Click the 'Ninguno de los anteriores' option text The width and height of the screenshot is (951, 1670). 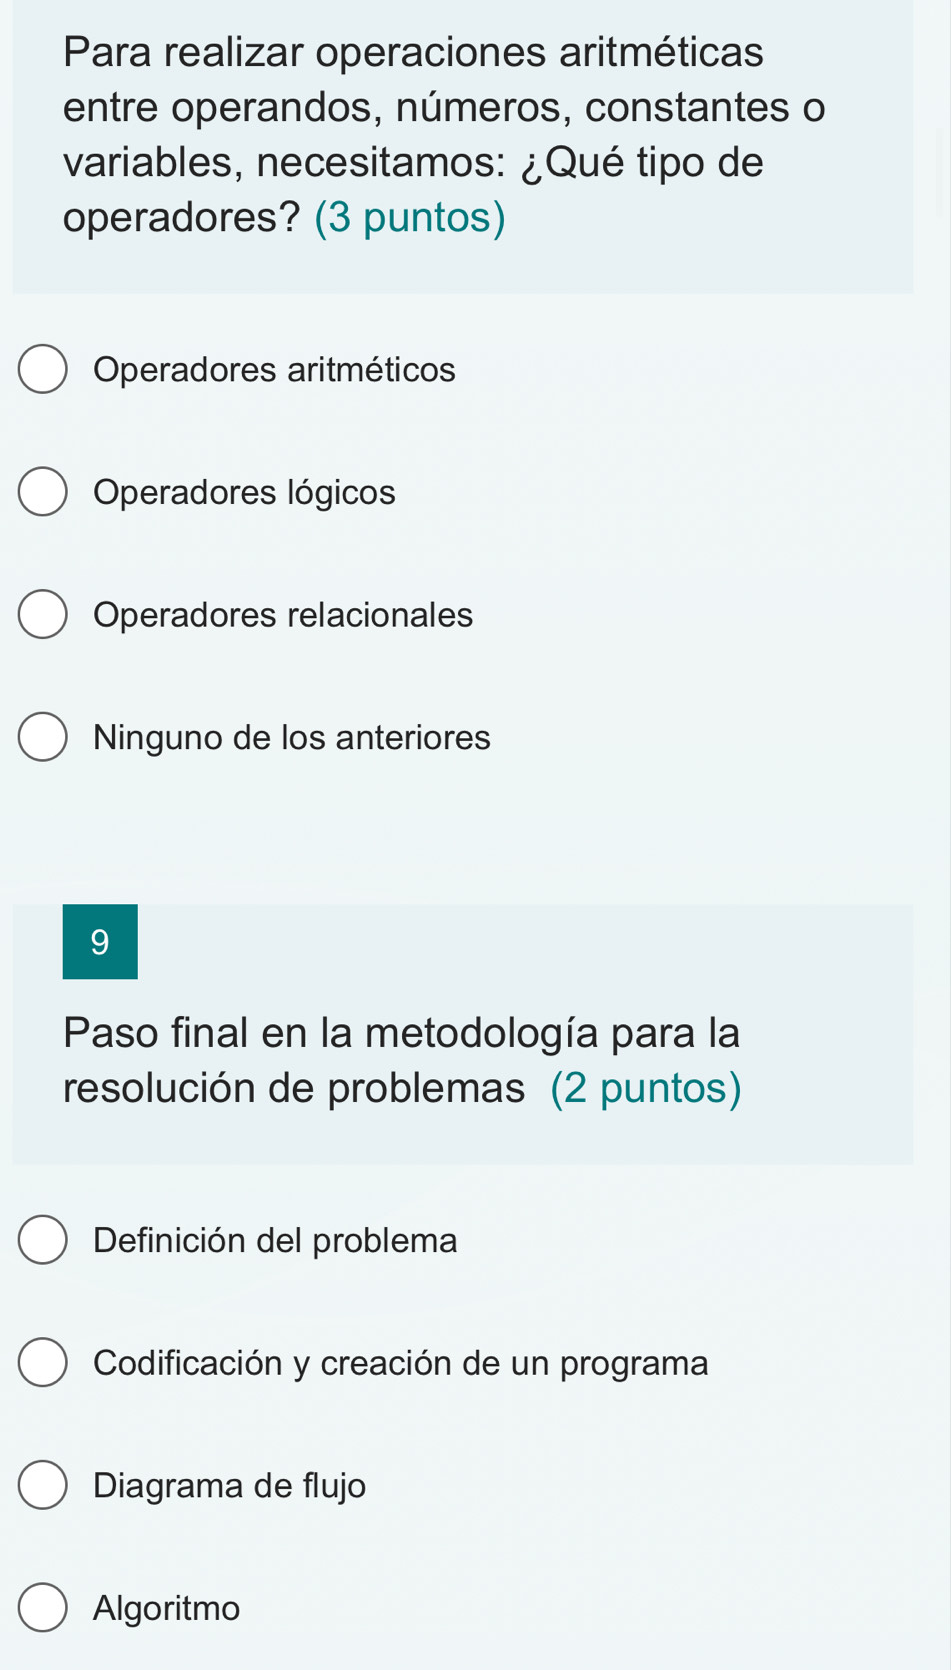tap(292, 738)
